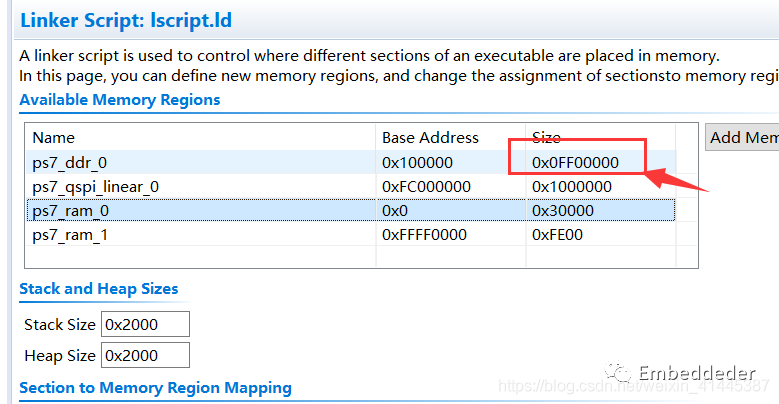The width and height of the screenshot is (779, 404).
Task: Click the Add Memory button
Action: pyautogui.click(x=742, y=137)
